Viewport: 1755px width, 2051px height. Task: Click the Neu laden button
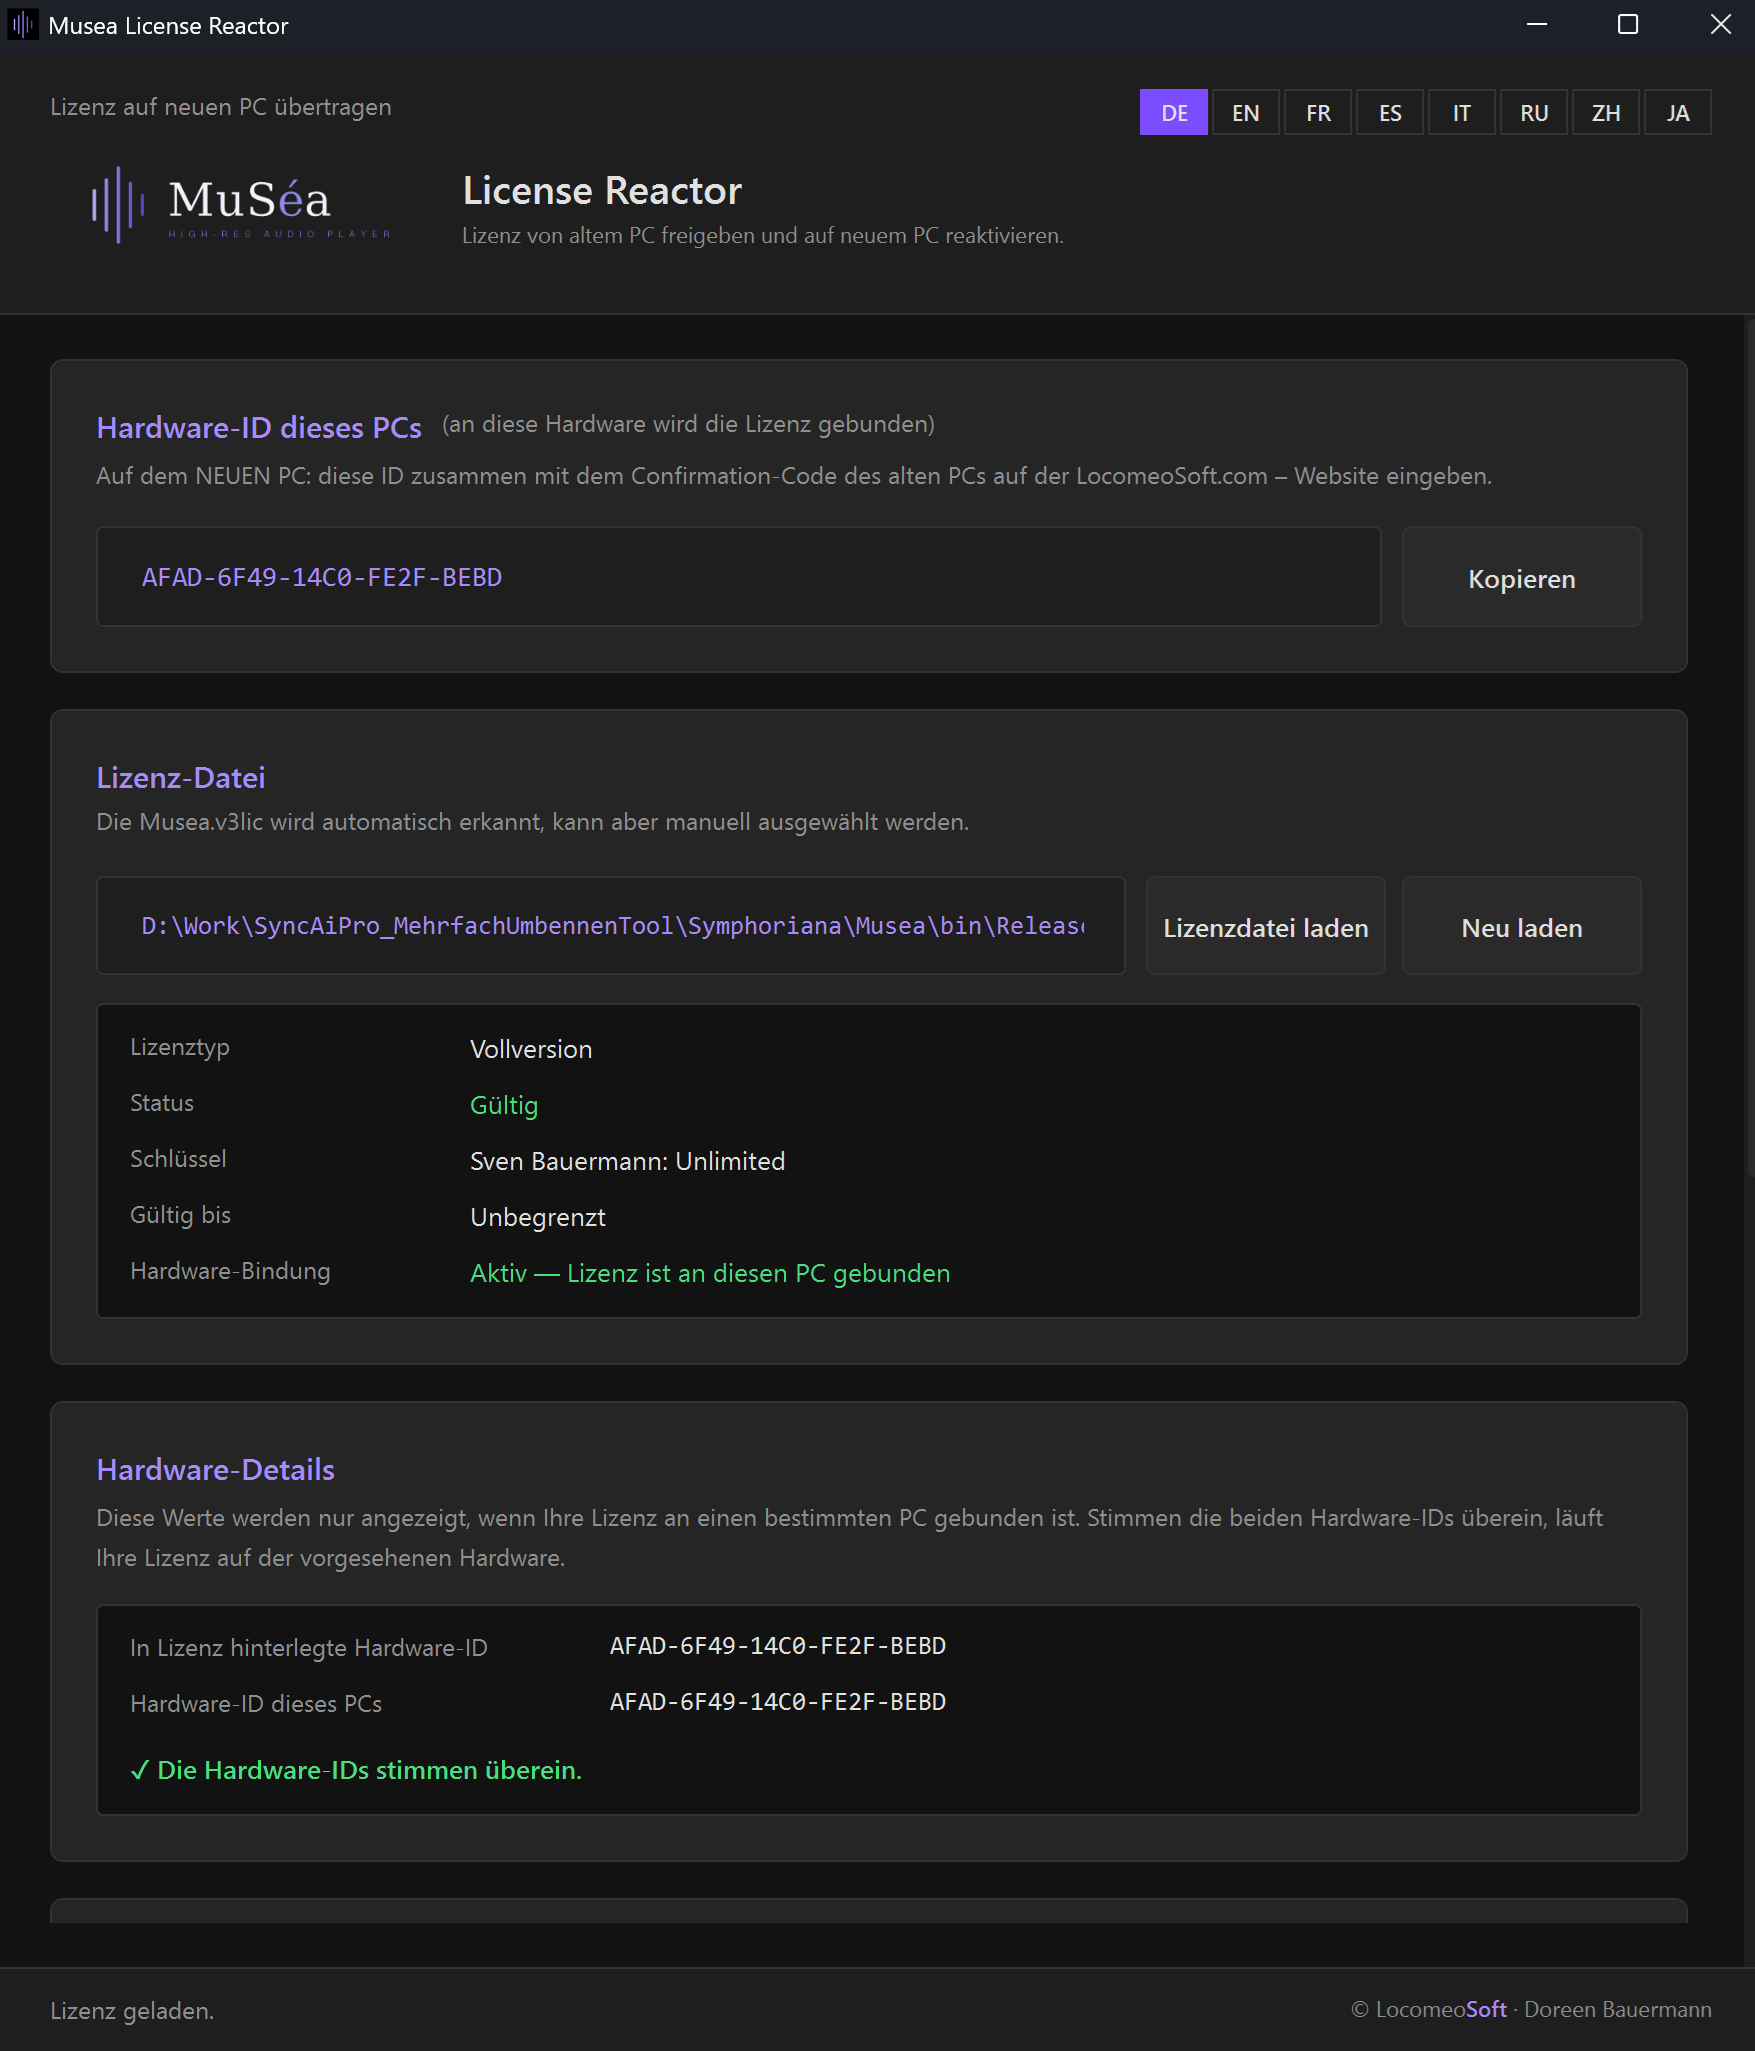(x=1521, y=926)
